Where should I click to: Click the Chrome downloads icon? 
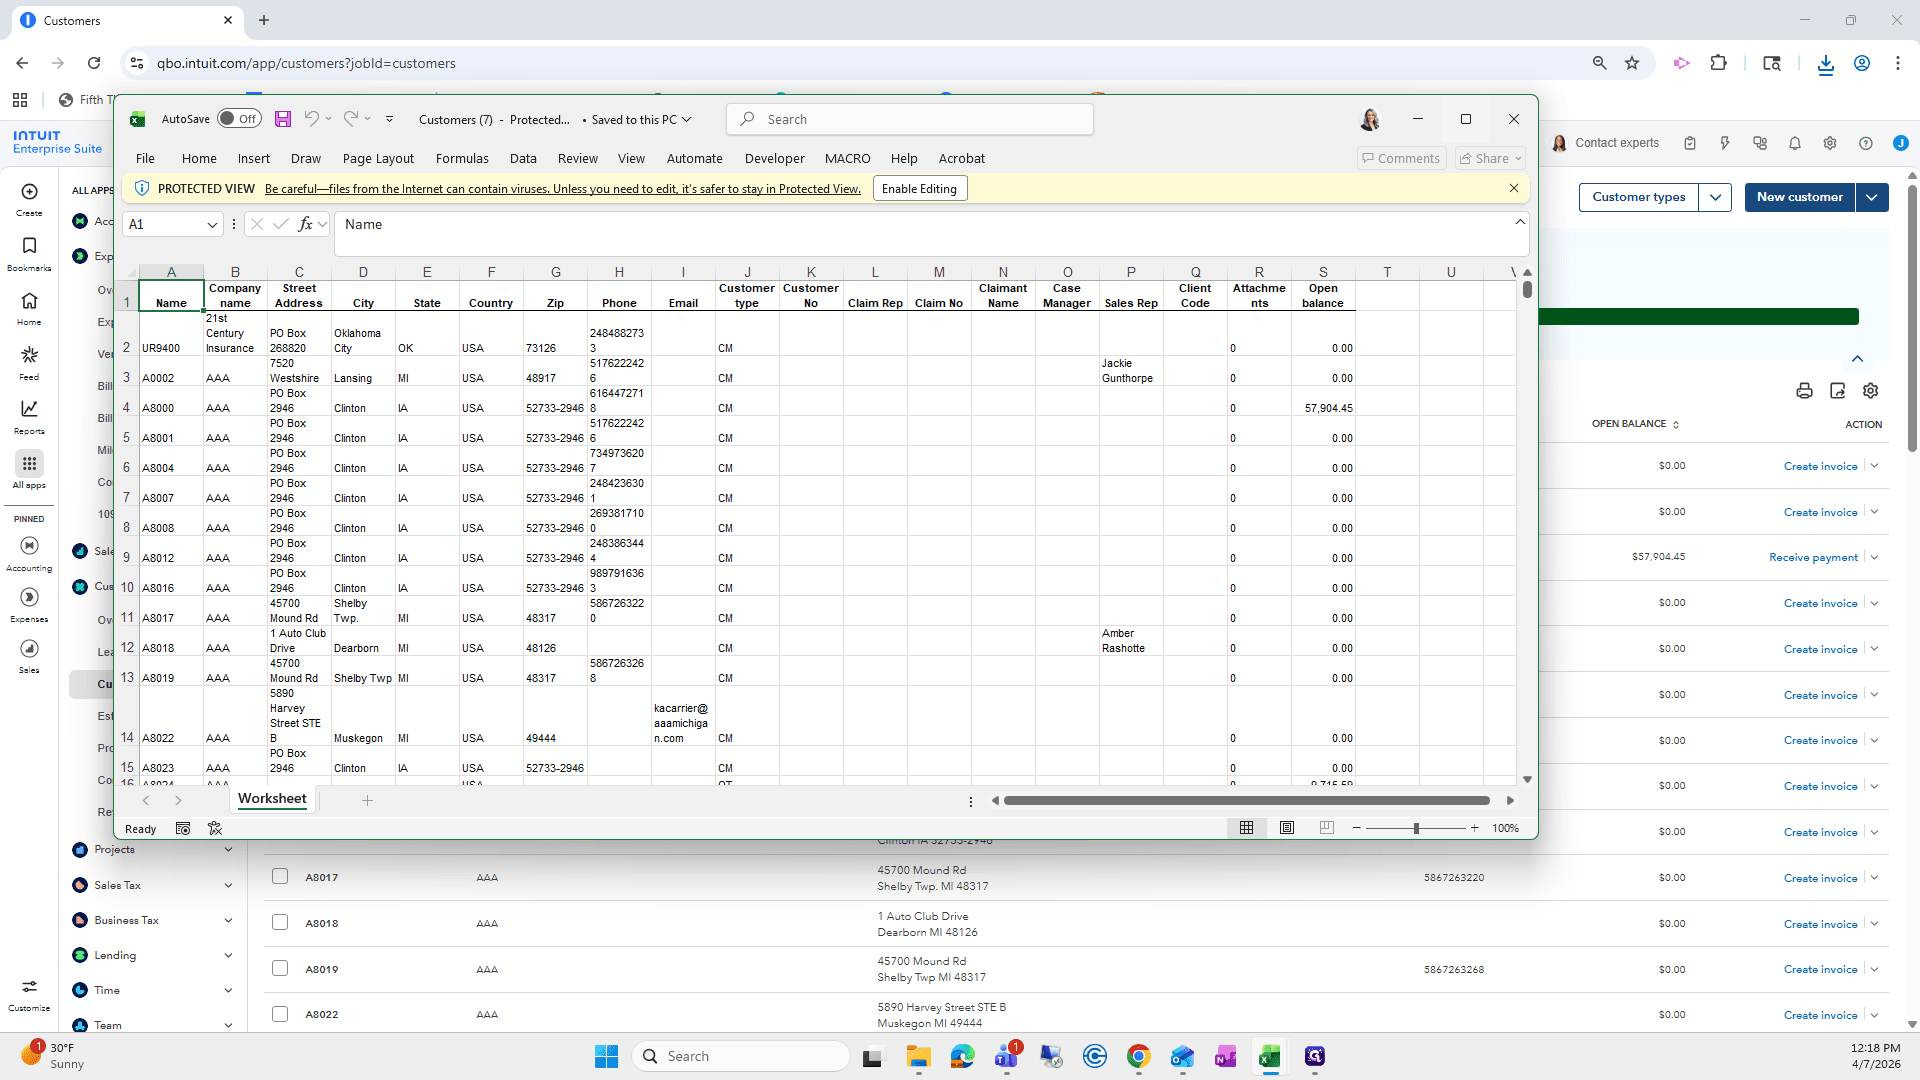(x=1826, y=64)
